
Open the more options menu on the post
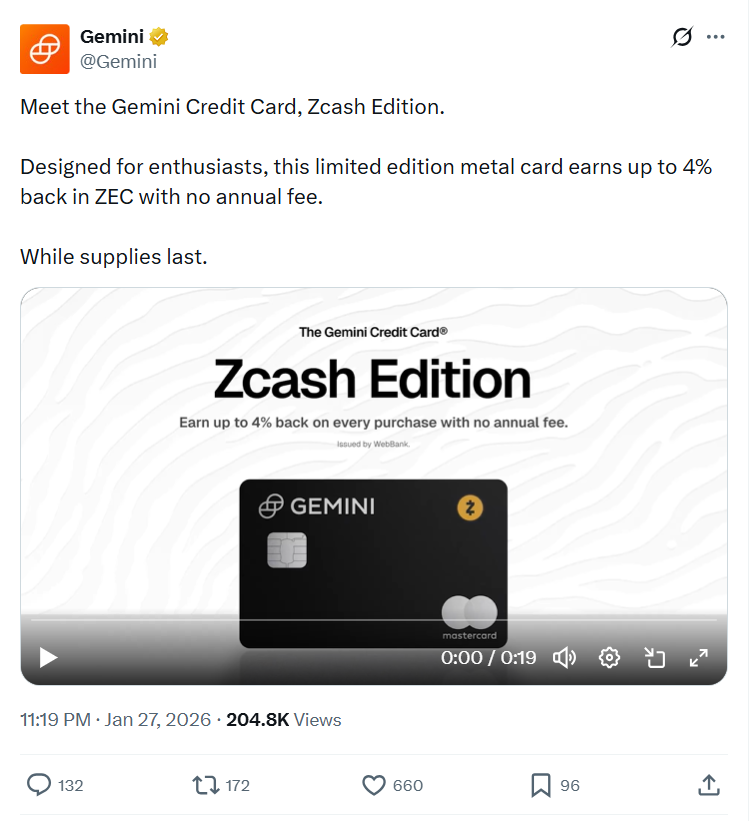(716, 37)
